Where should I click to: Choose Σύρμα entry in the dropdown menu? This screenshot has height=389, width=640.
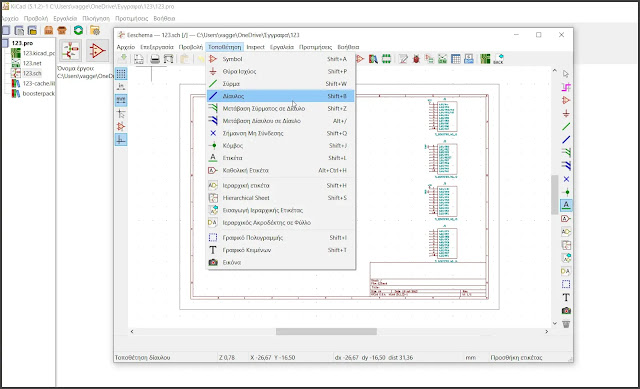pyautogui.click(x=280, y=84)
